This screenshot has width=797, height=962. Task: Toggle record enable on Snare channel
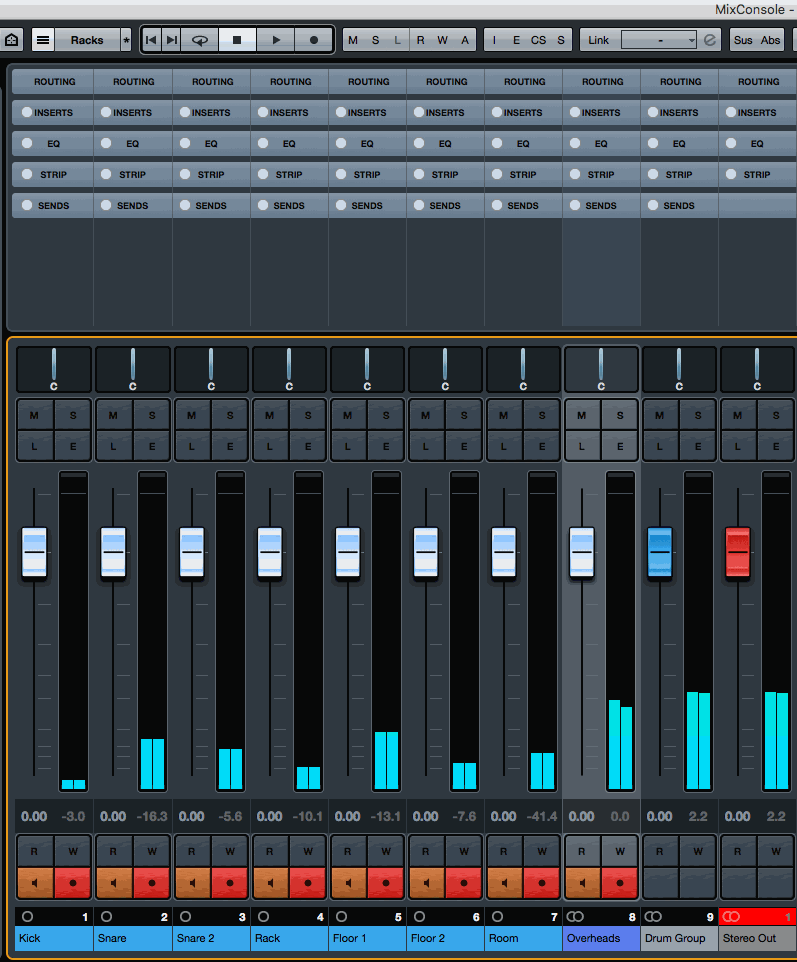pos(152,883)
